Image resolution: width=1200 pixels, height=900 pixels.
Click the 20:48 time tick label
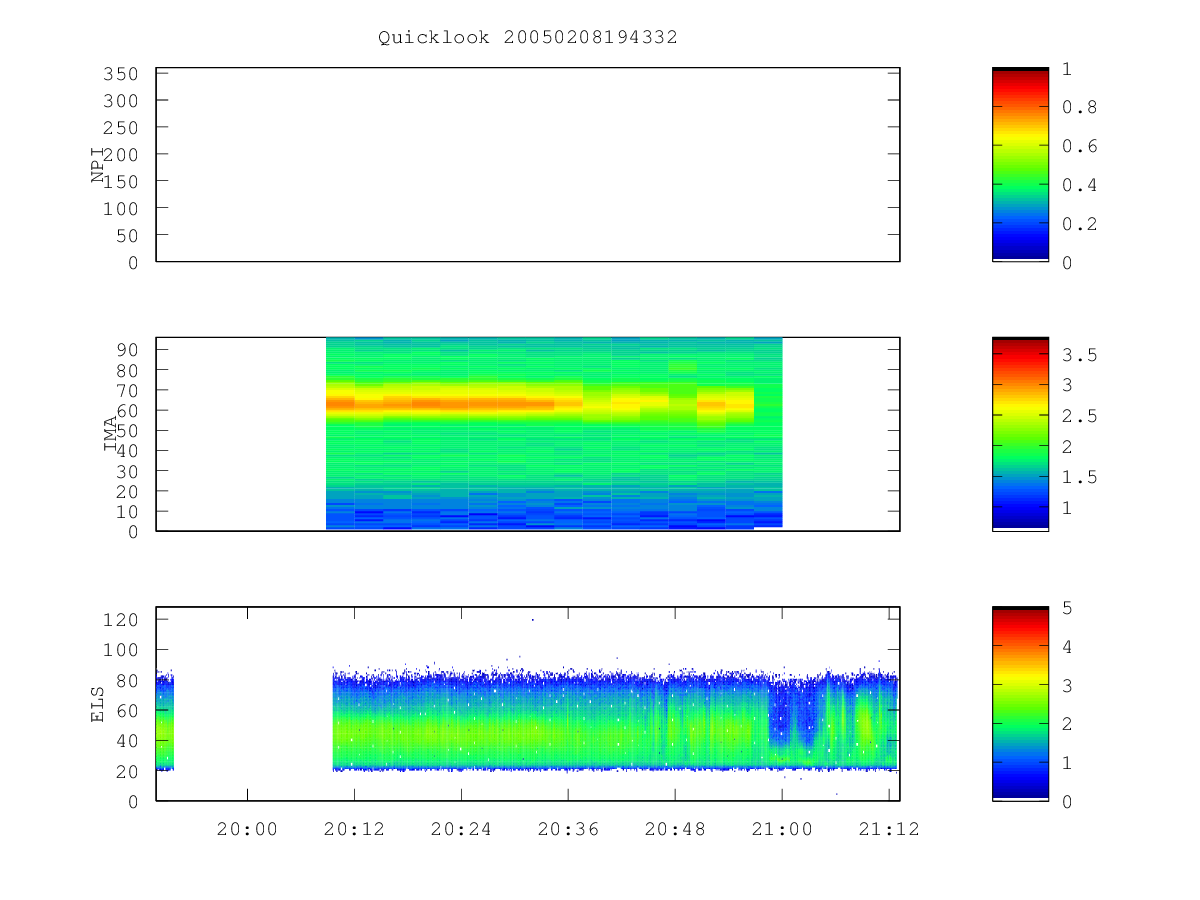[675, 829]
